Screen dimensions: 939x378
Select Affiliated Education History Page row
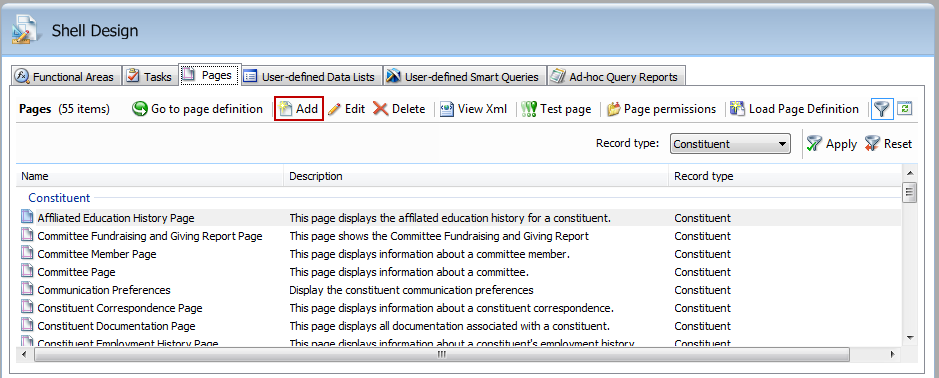tap(459, 217)
